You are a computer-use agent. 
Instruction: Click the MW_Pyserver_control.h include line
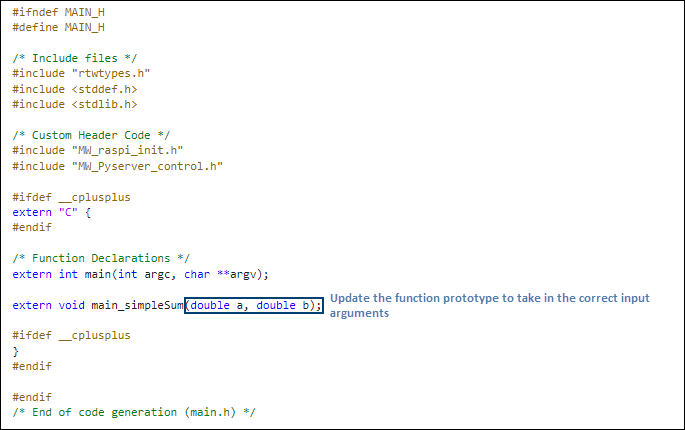click(117, 165)
